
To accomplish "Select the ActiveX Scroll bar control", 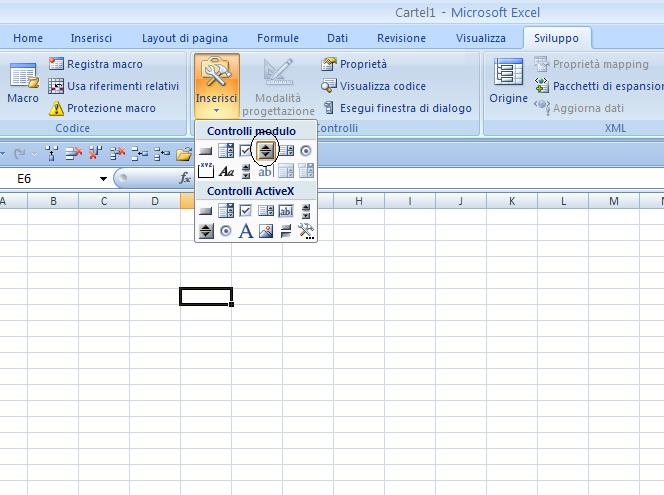I will tap(306, 211).
